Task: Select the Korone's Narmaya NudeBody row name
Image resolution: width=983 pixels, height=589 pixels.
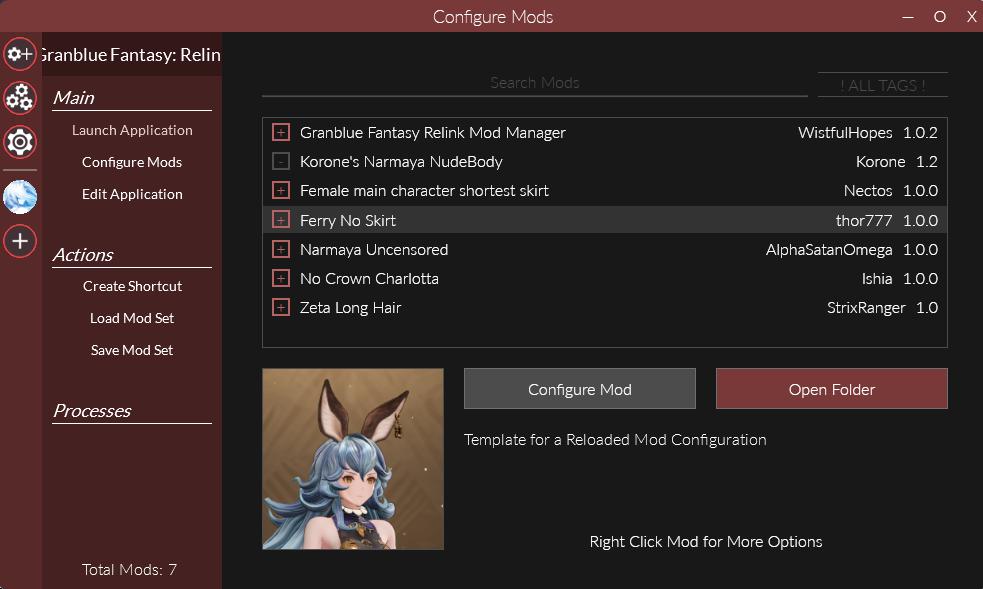Action: 401,162
